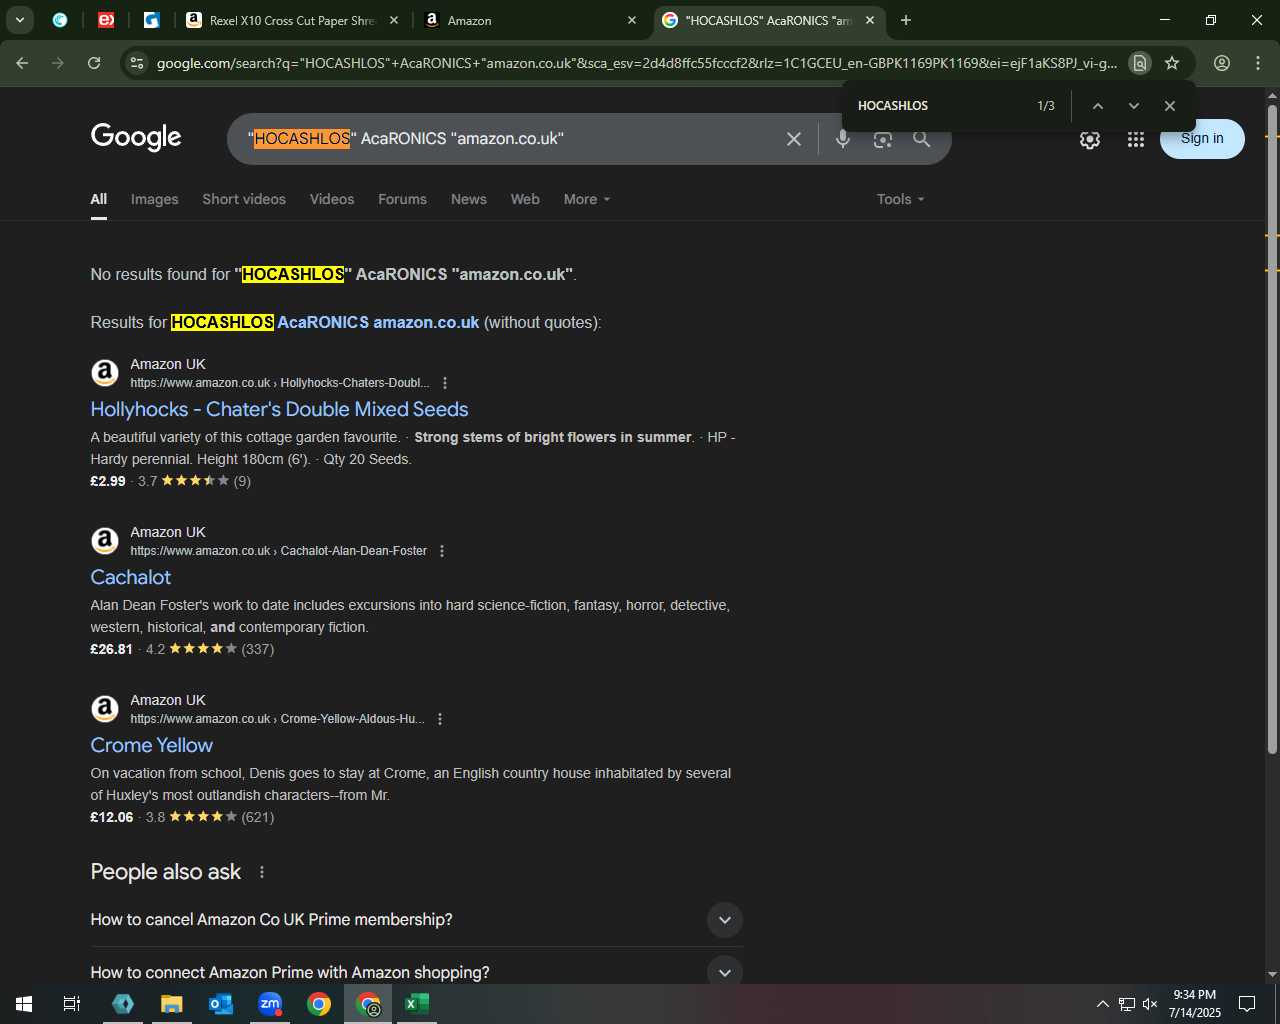Select the Forums search tab
This screenshot has width=1280, height=1024.
click(402, 199)
